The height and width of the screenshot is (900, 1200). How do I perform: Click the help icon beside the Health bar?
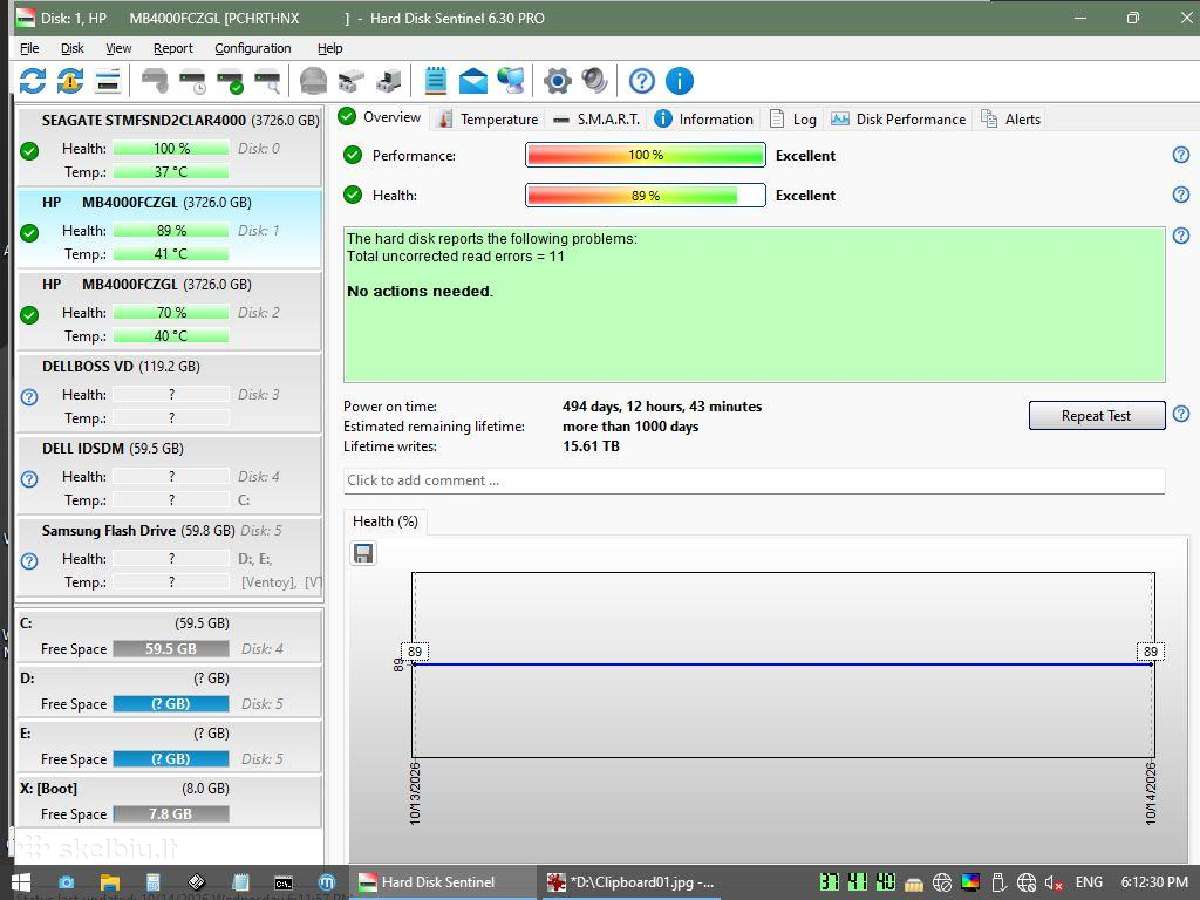[x=1181, y=195]
